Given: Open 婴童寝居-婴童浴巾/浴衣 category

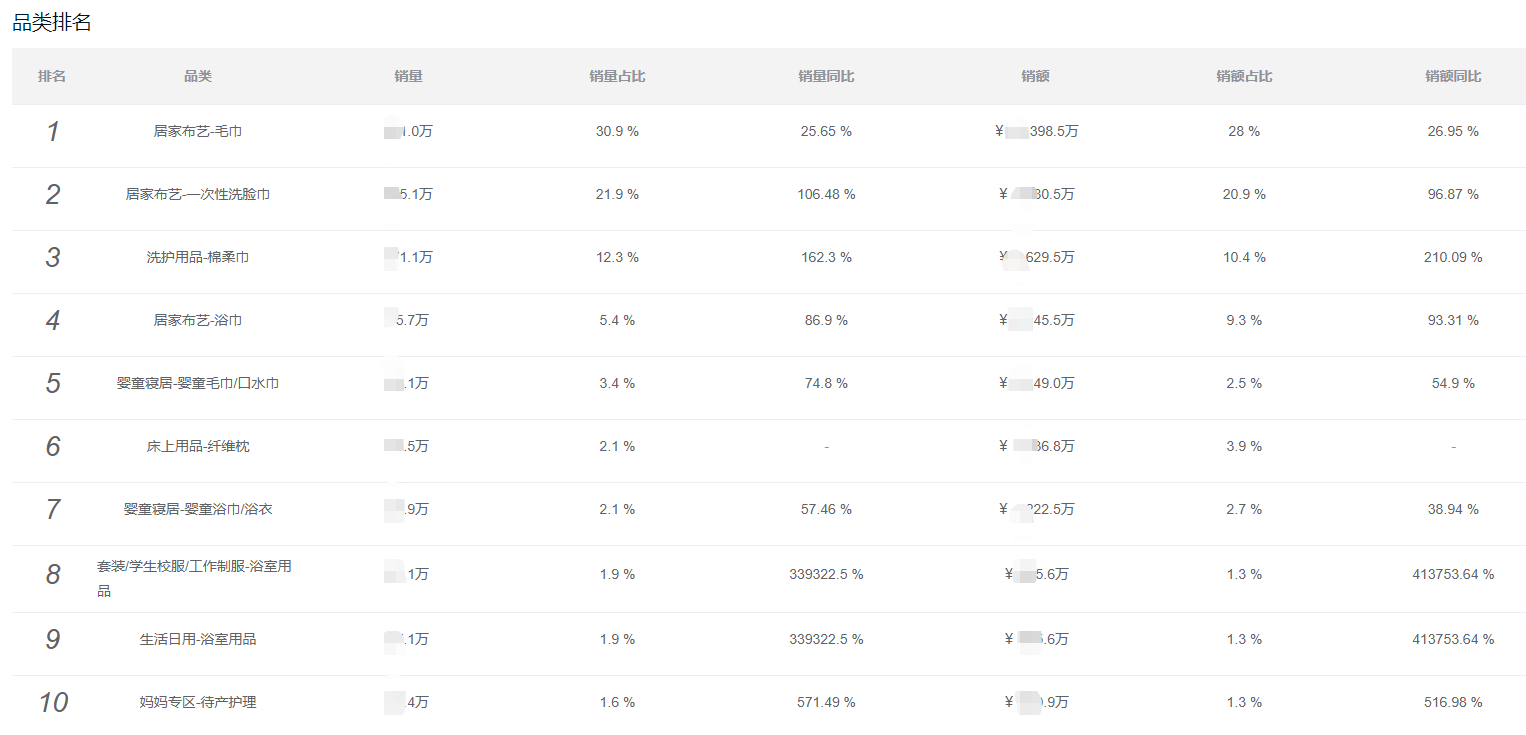Looking at the screenshot, I should (198, 509).
